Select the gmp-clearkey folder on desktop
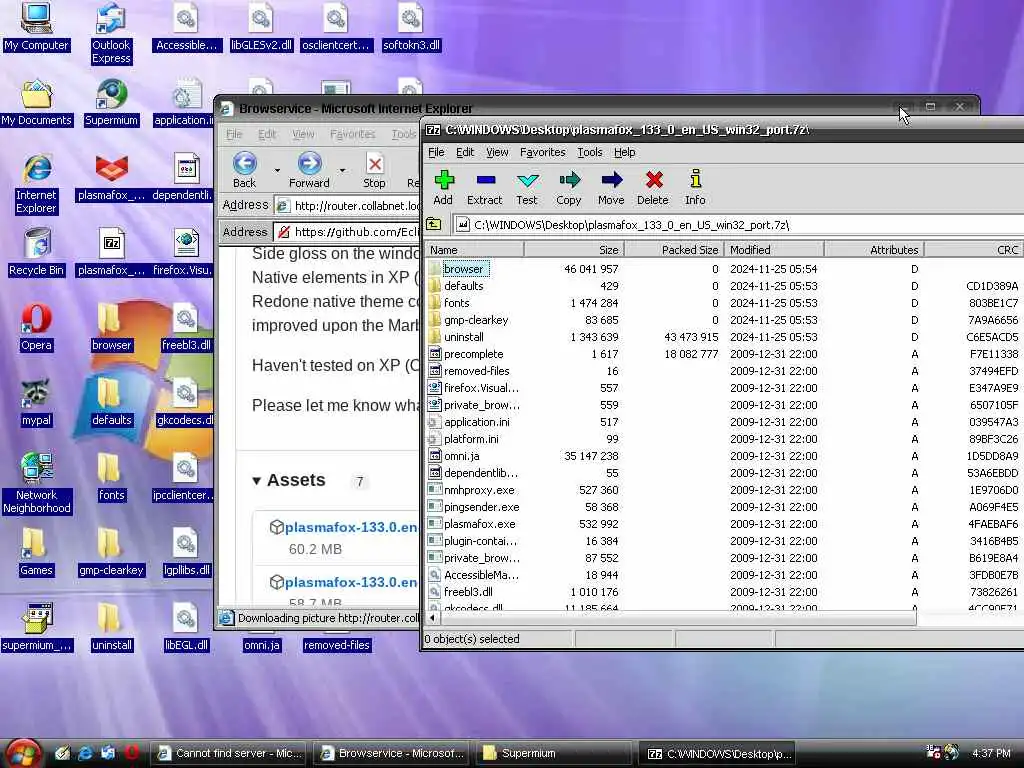The image size is (1024, 768). (x=111, y=552)
